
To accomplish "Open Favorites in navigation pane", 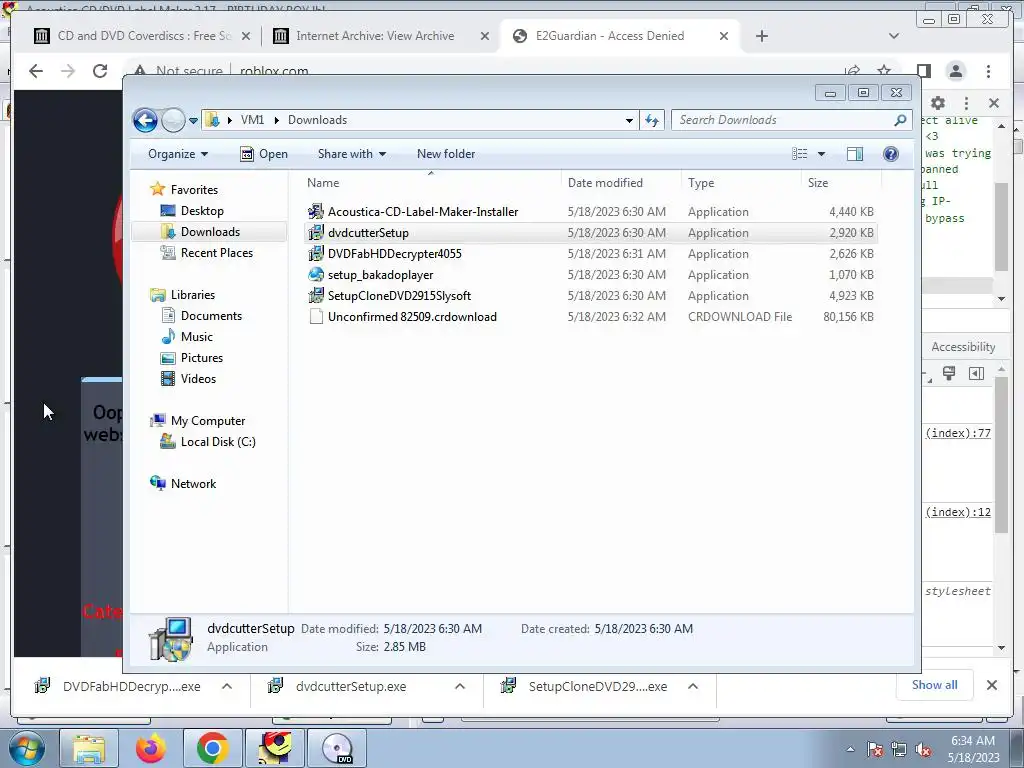I will point(194,189).
